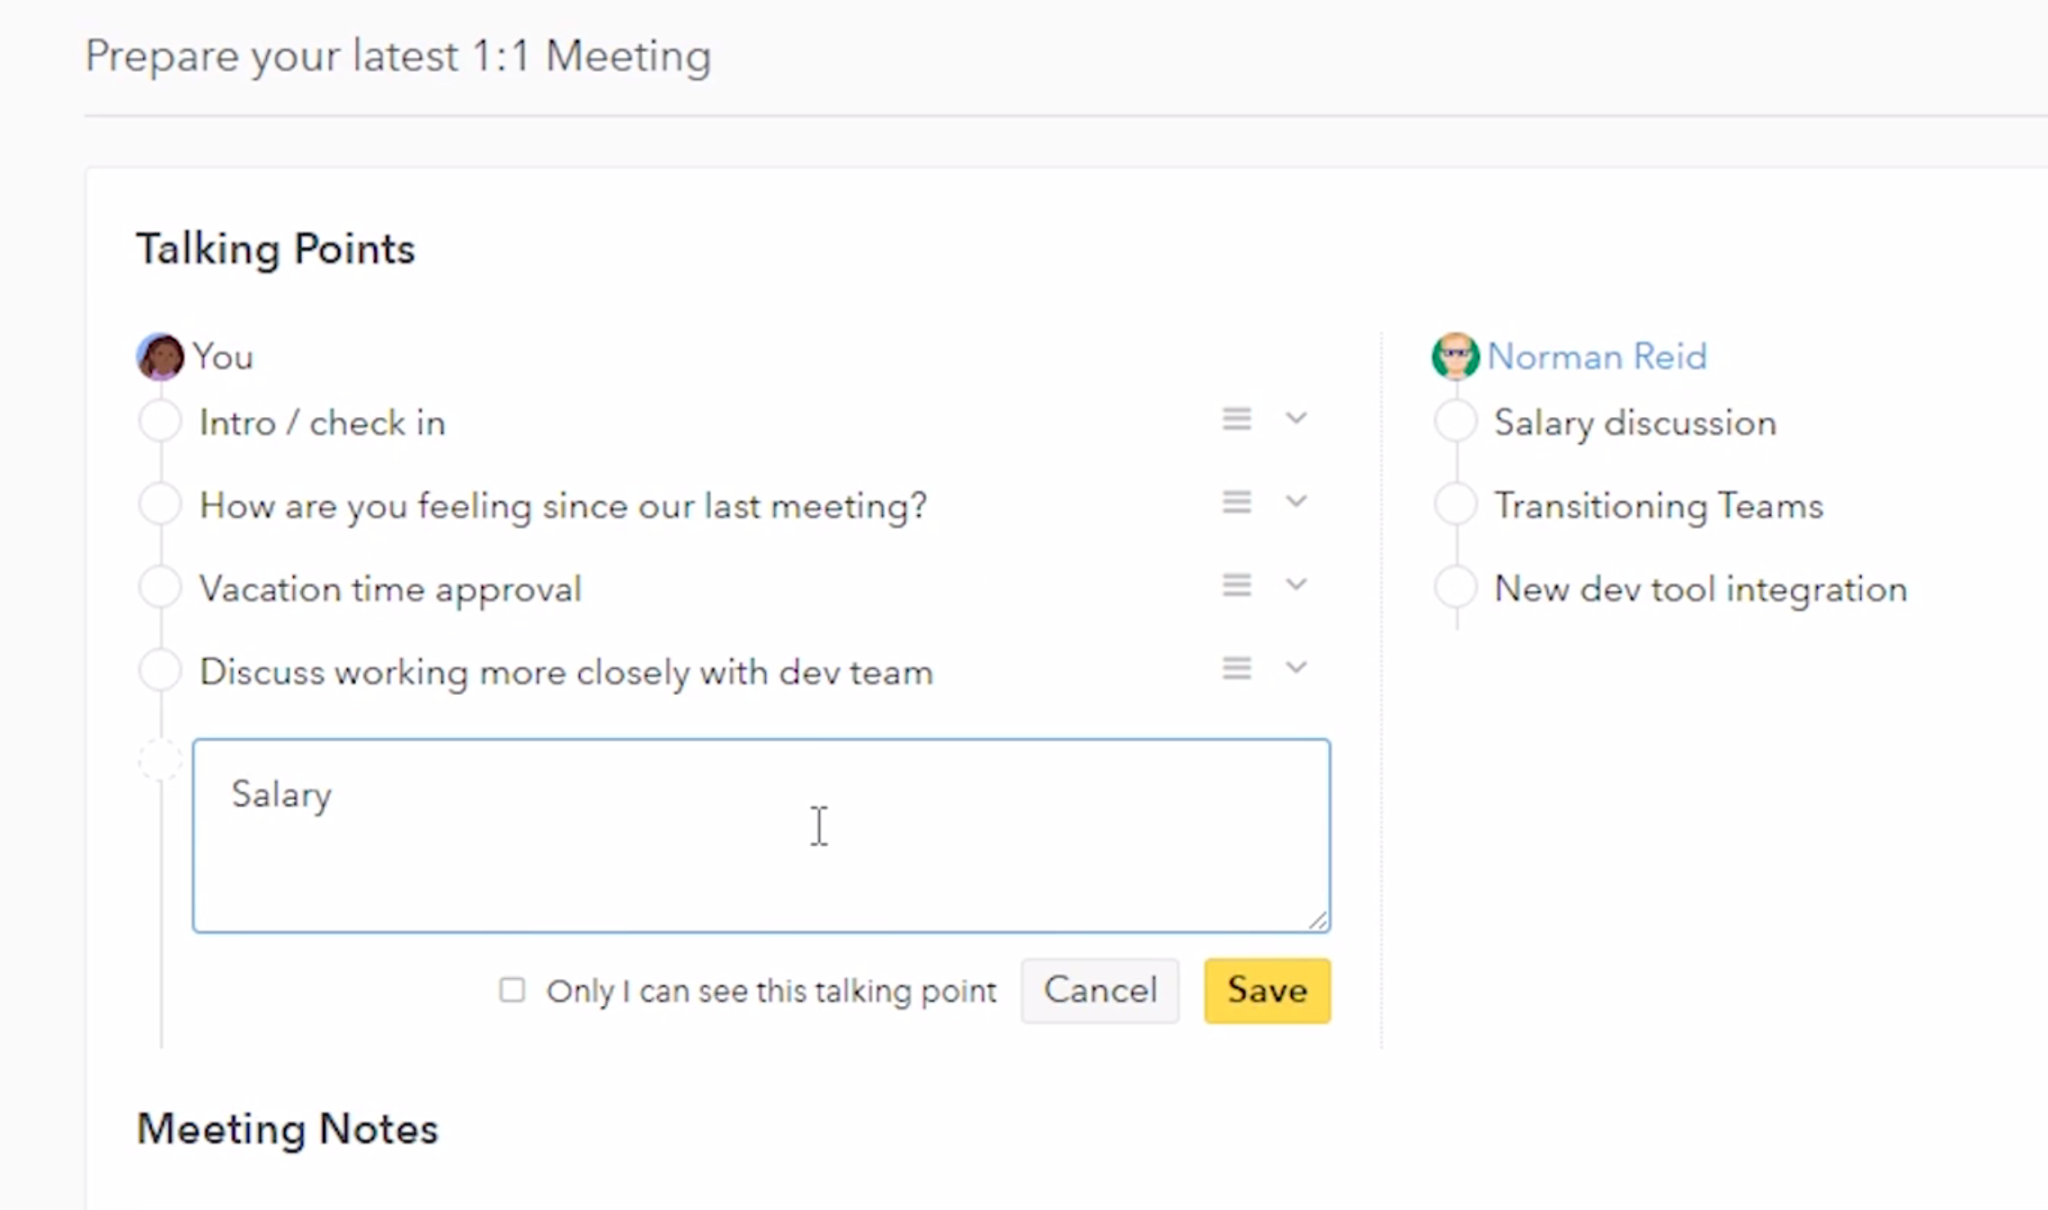Click the resize grip of the text box

pos(1318,920)
